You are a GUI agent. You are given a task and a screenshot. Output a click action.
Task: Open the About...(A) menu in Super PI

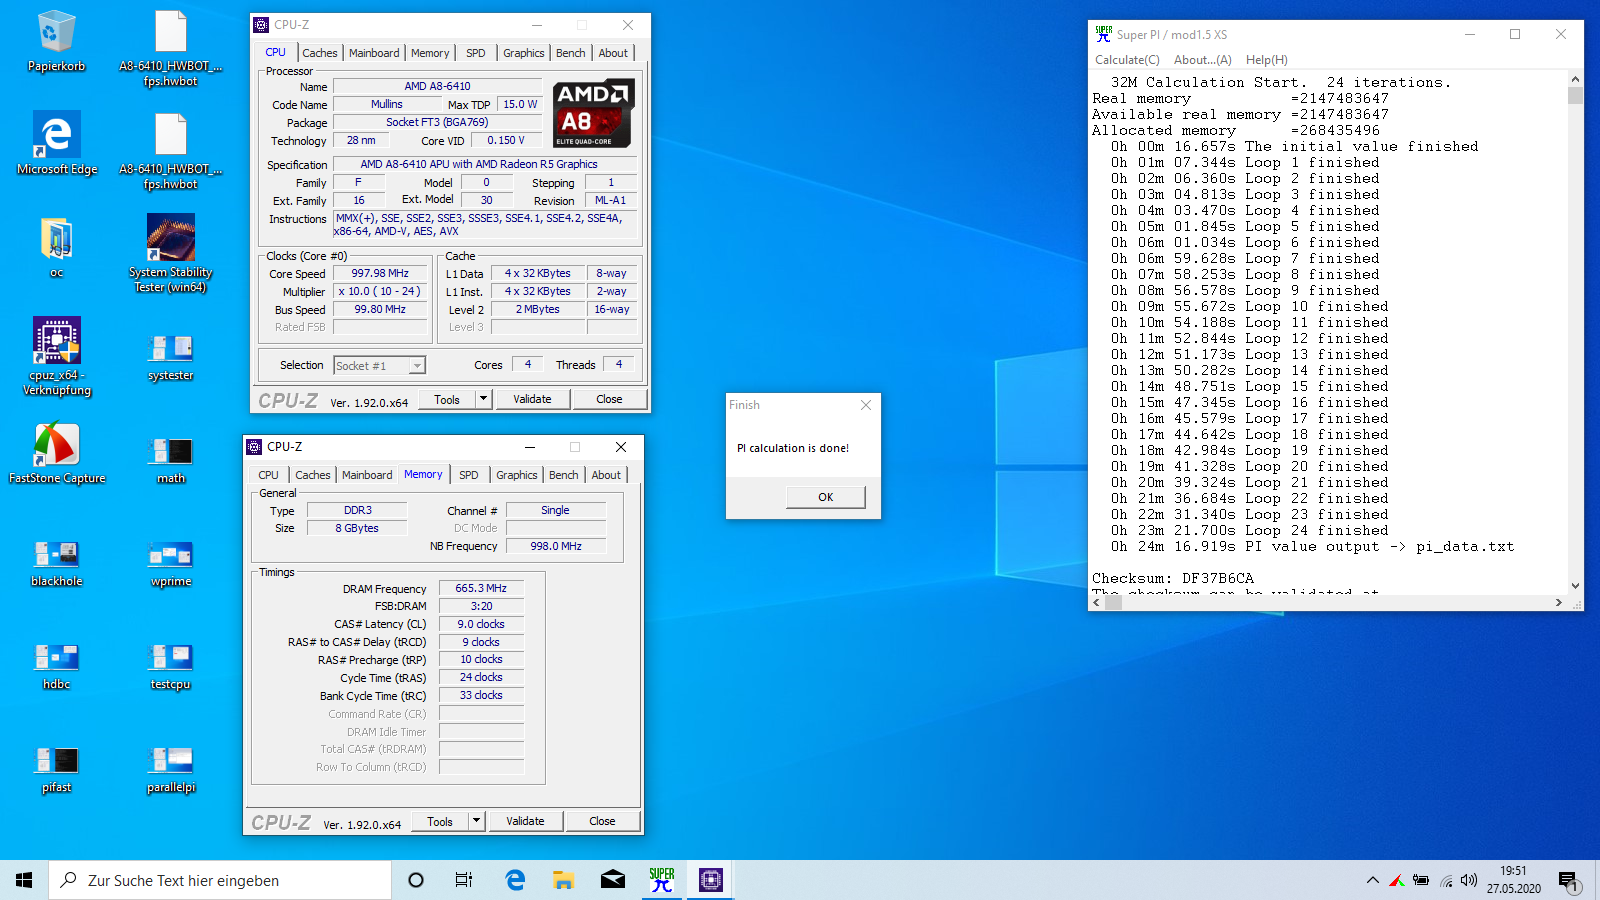(1203, 60)
